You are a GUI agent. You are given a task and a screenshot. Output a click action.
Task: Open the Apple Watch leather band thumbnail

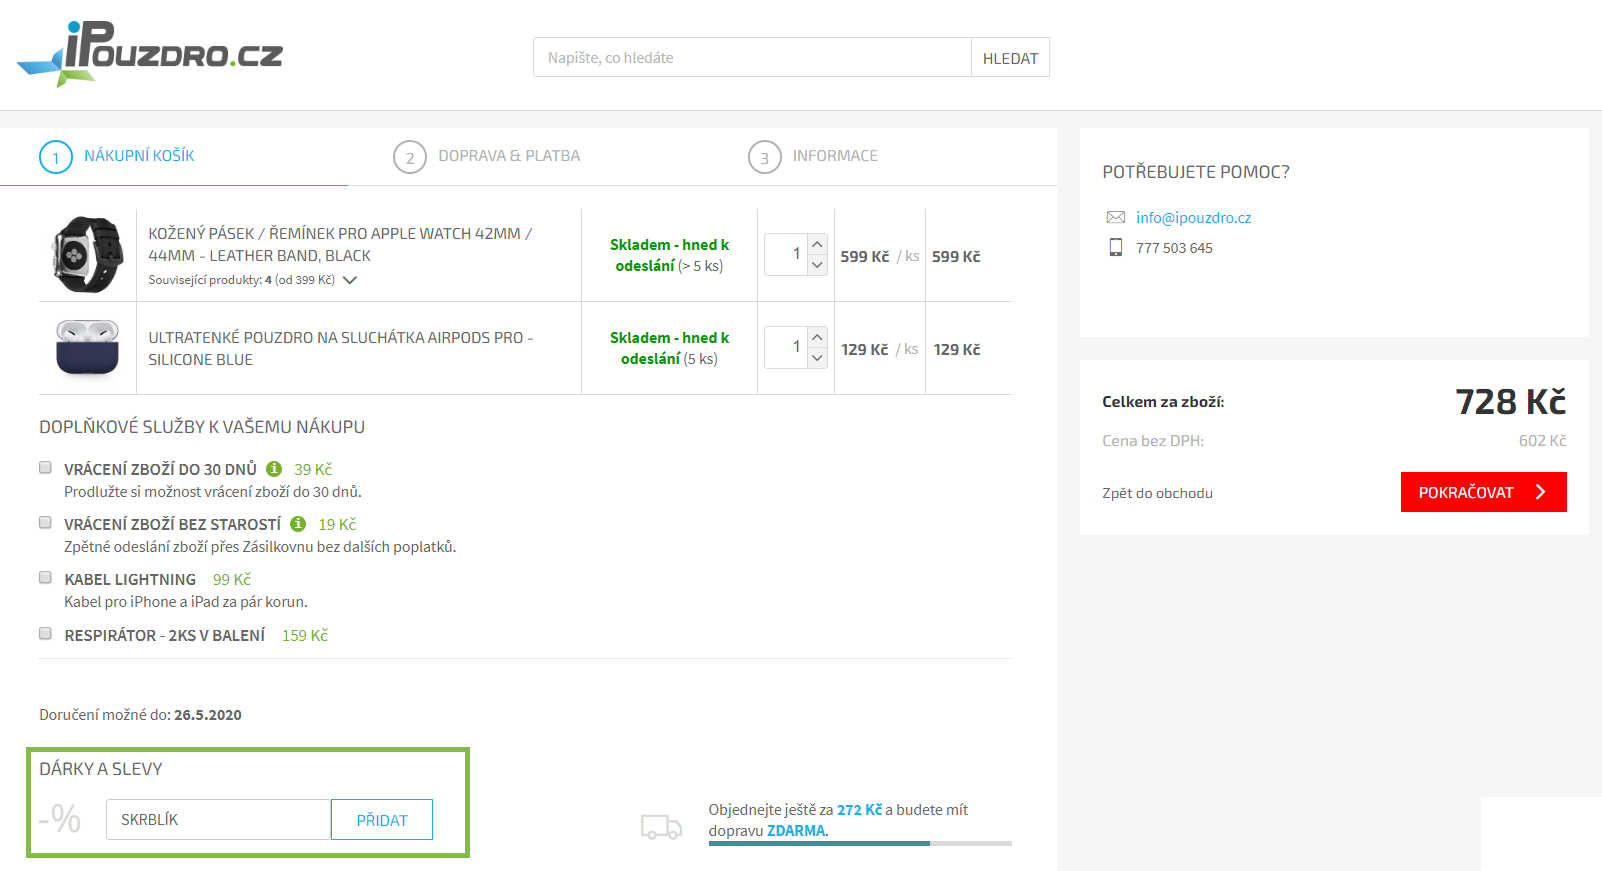click(x=87, y=255)
